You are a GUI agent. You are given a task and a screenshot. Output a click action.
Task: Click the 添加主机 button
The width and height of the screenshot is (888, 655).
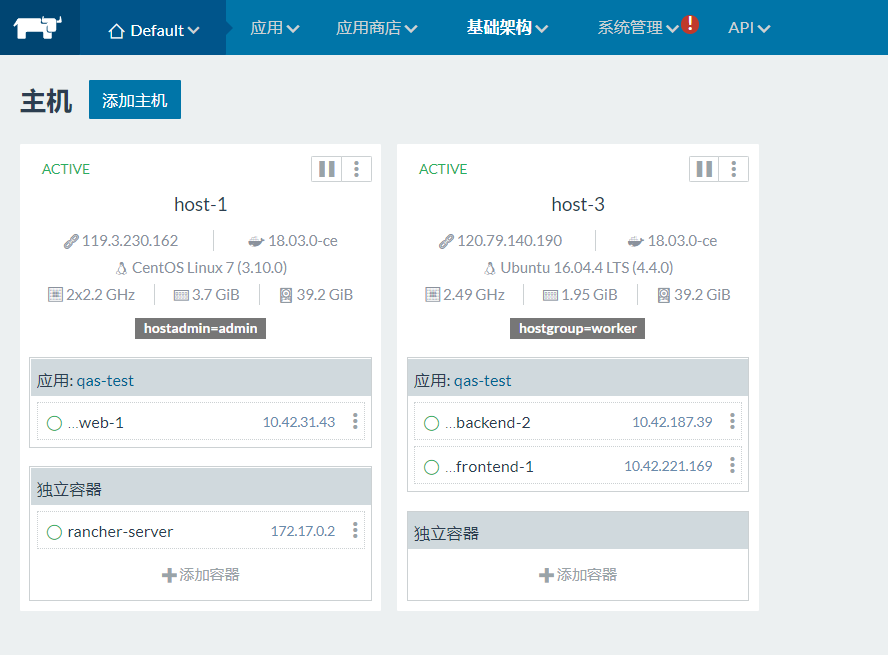(135, 100)
